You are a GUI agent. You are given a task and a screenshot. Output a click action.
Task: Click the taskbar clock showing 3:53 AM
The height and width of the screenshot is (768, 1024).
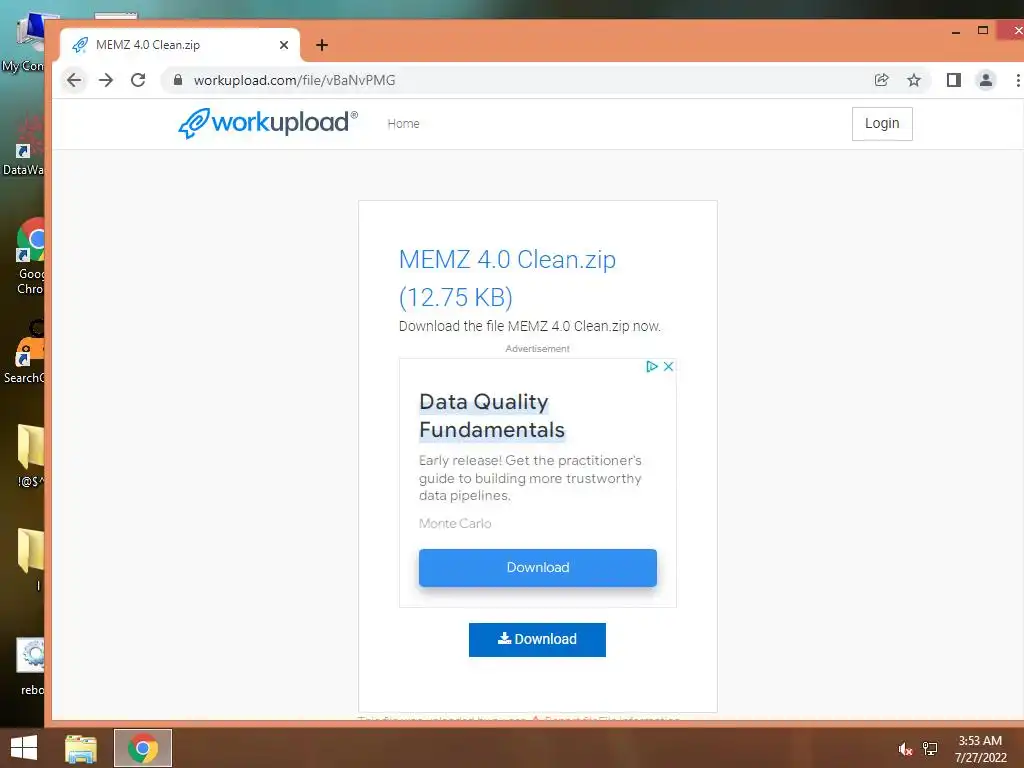click(x=980, y=749)
